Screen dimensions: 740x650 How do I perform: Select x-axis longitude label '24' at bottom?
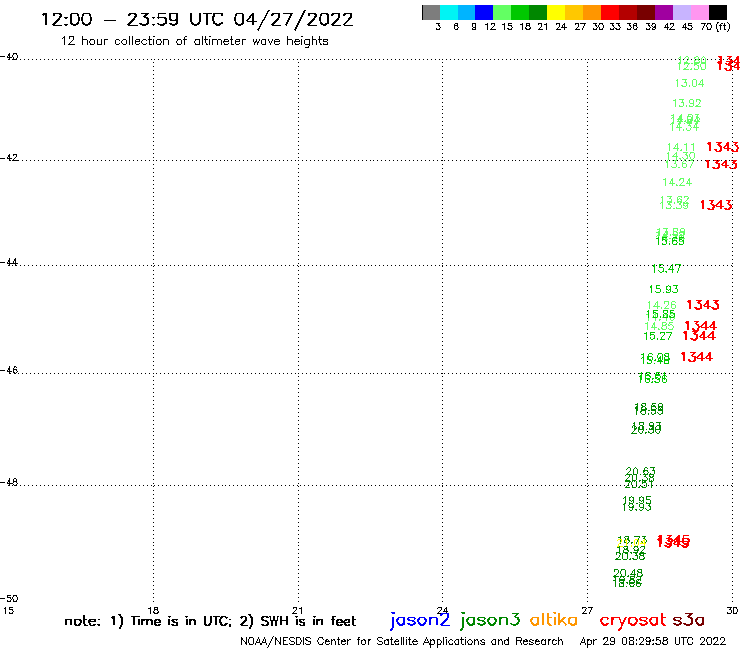(x=442, y=610)
